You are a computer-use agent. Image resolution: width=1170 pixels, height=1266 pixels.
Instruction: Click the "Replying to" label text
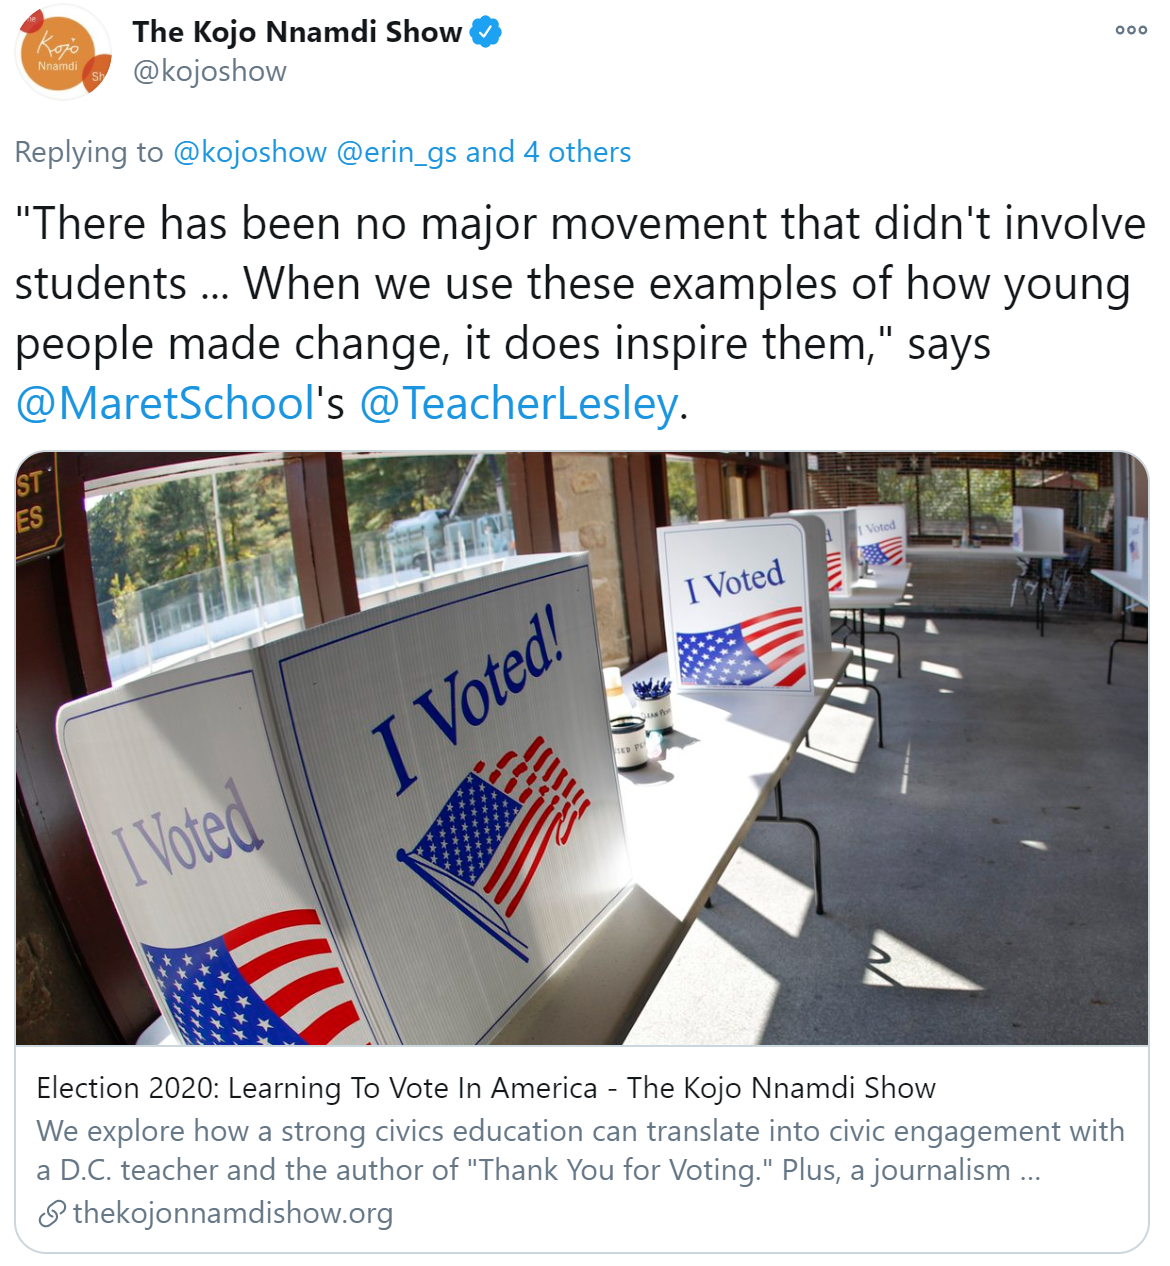point(89,152)
